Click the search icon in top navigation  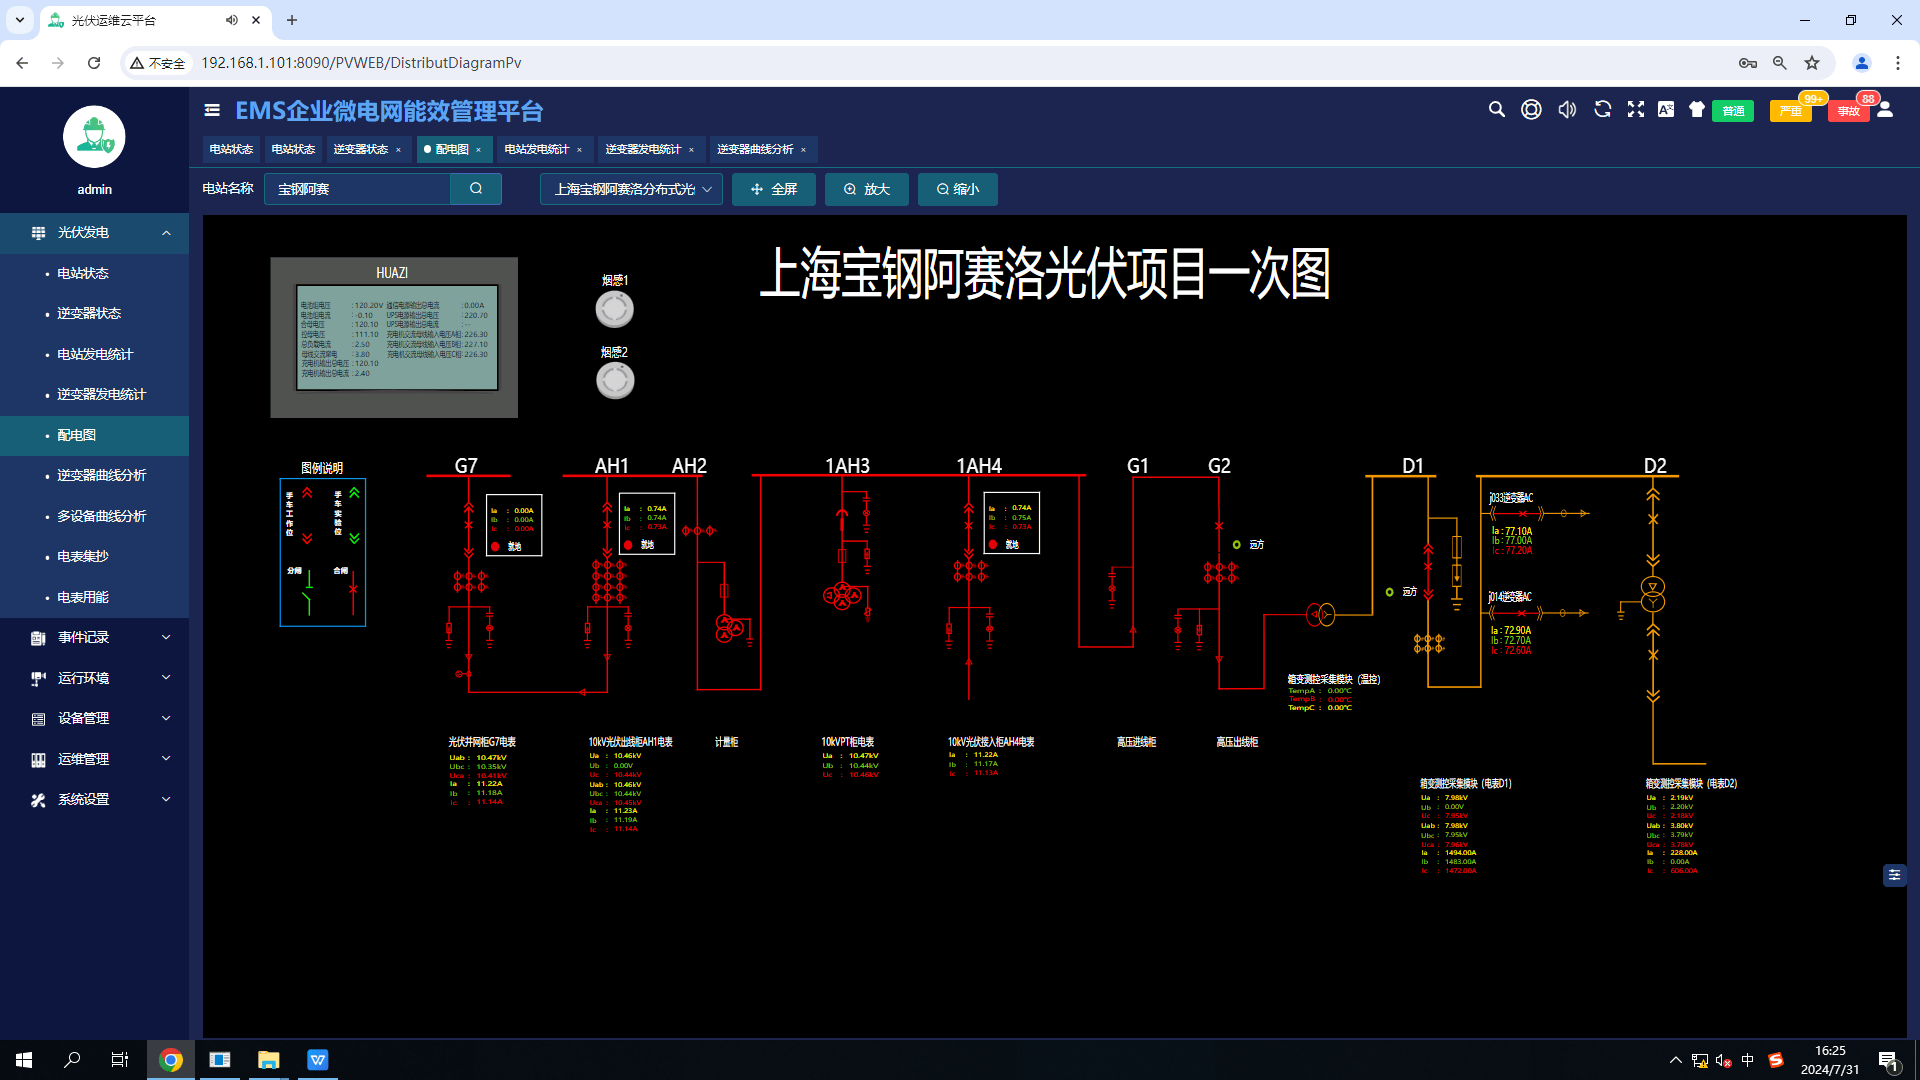[1497, 109]
